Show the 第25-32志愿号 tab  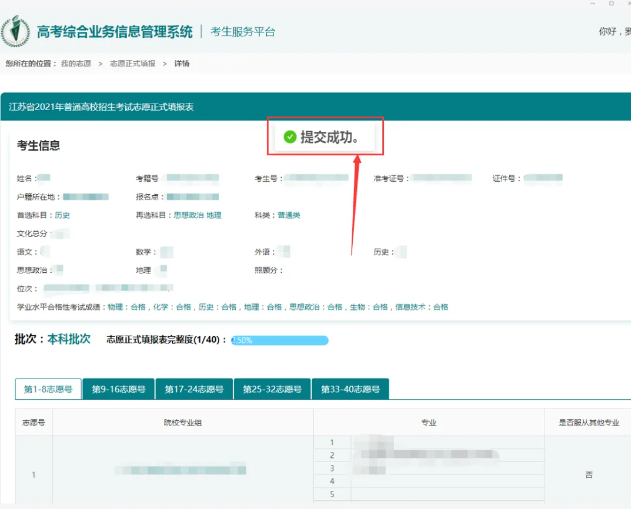(271, 389)
